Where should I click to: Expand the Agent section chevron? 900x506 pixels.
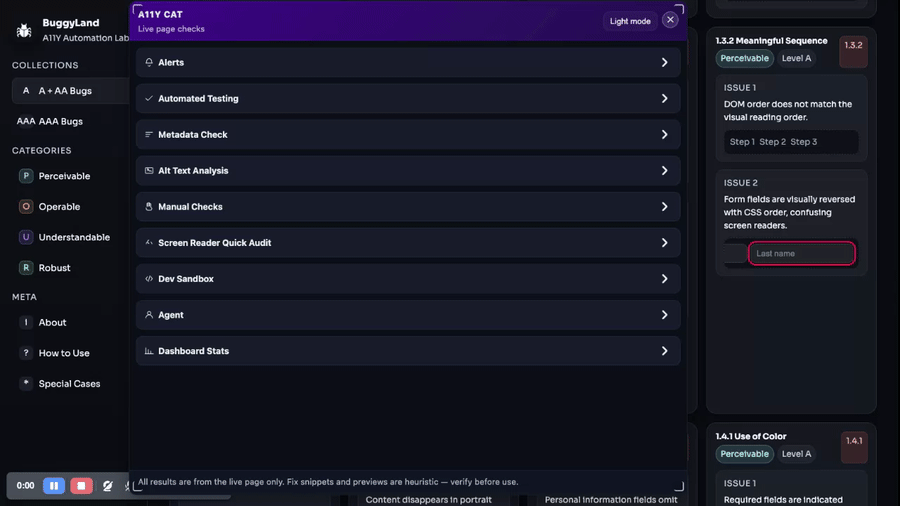(664, 315)
